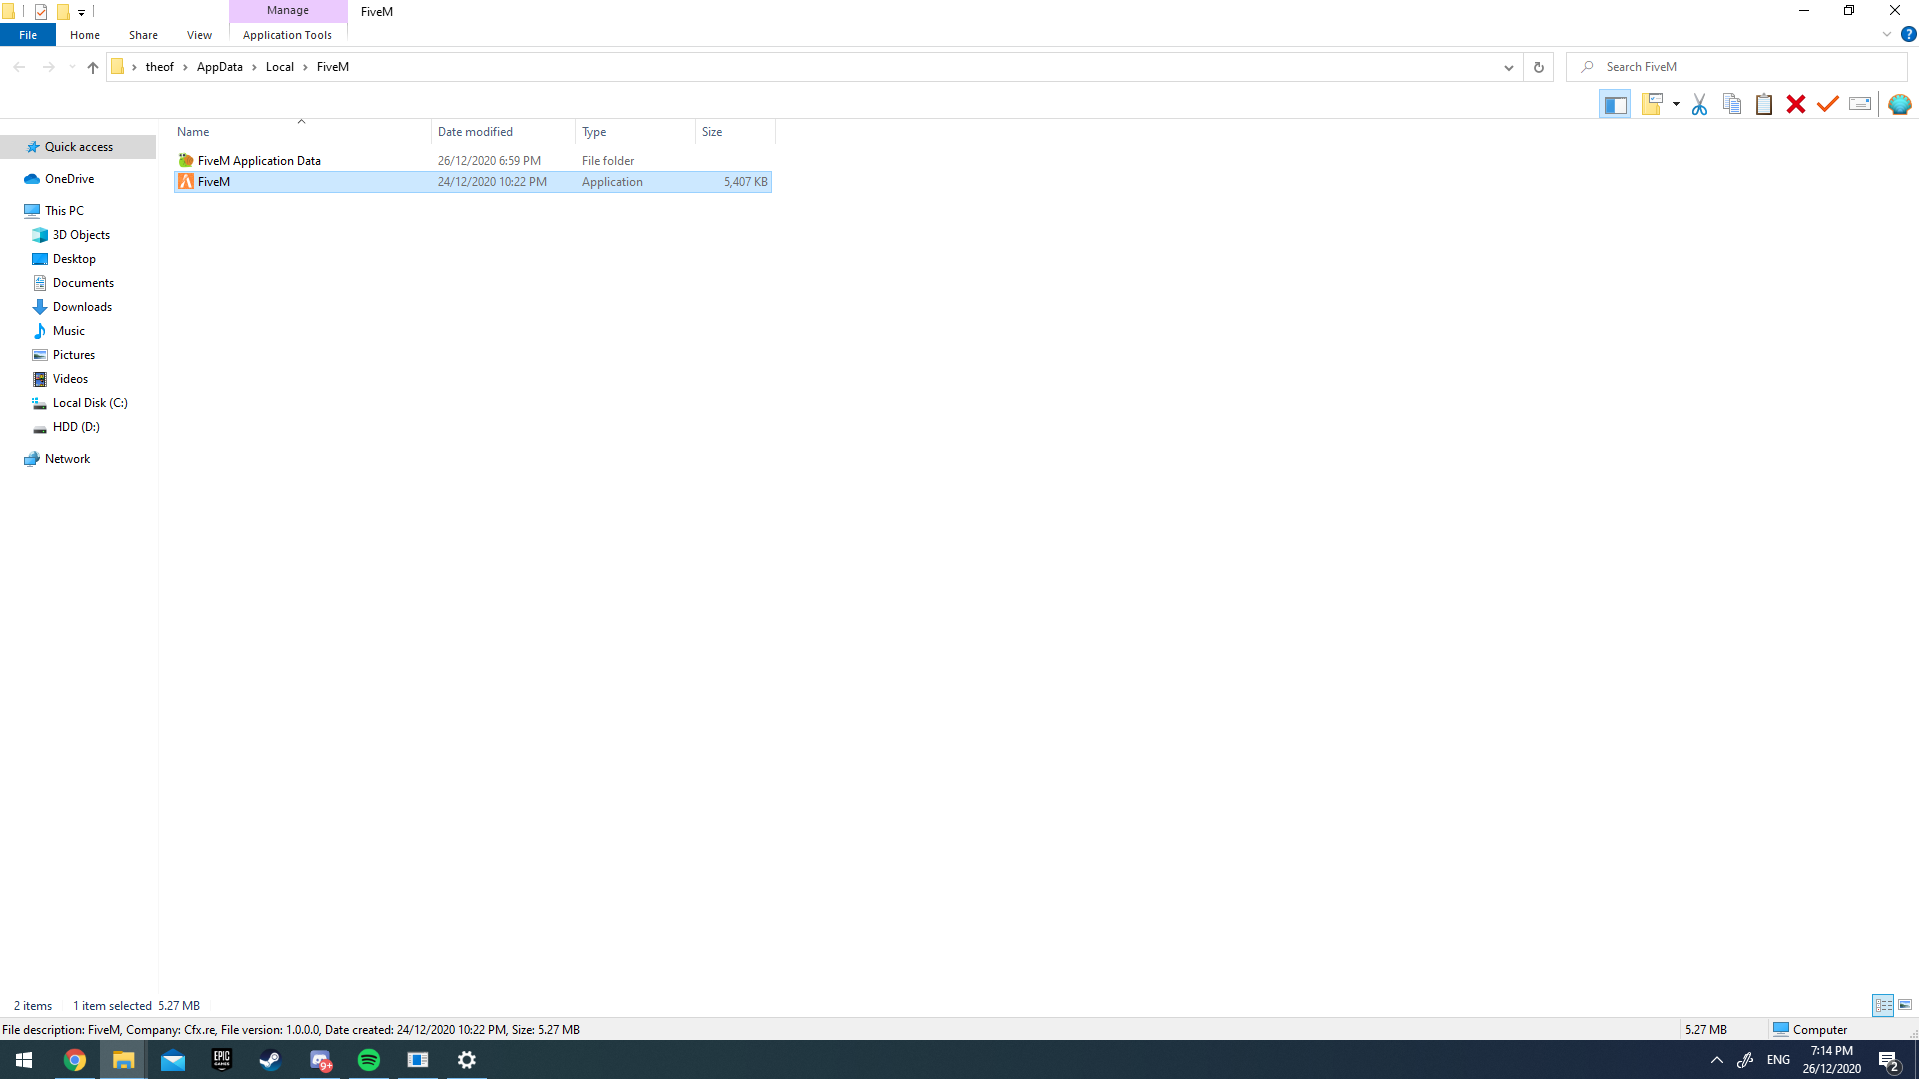Switch to the Home ribbon tab
Screen dimensions: 1919x1079
85,35
